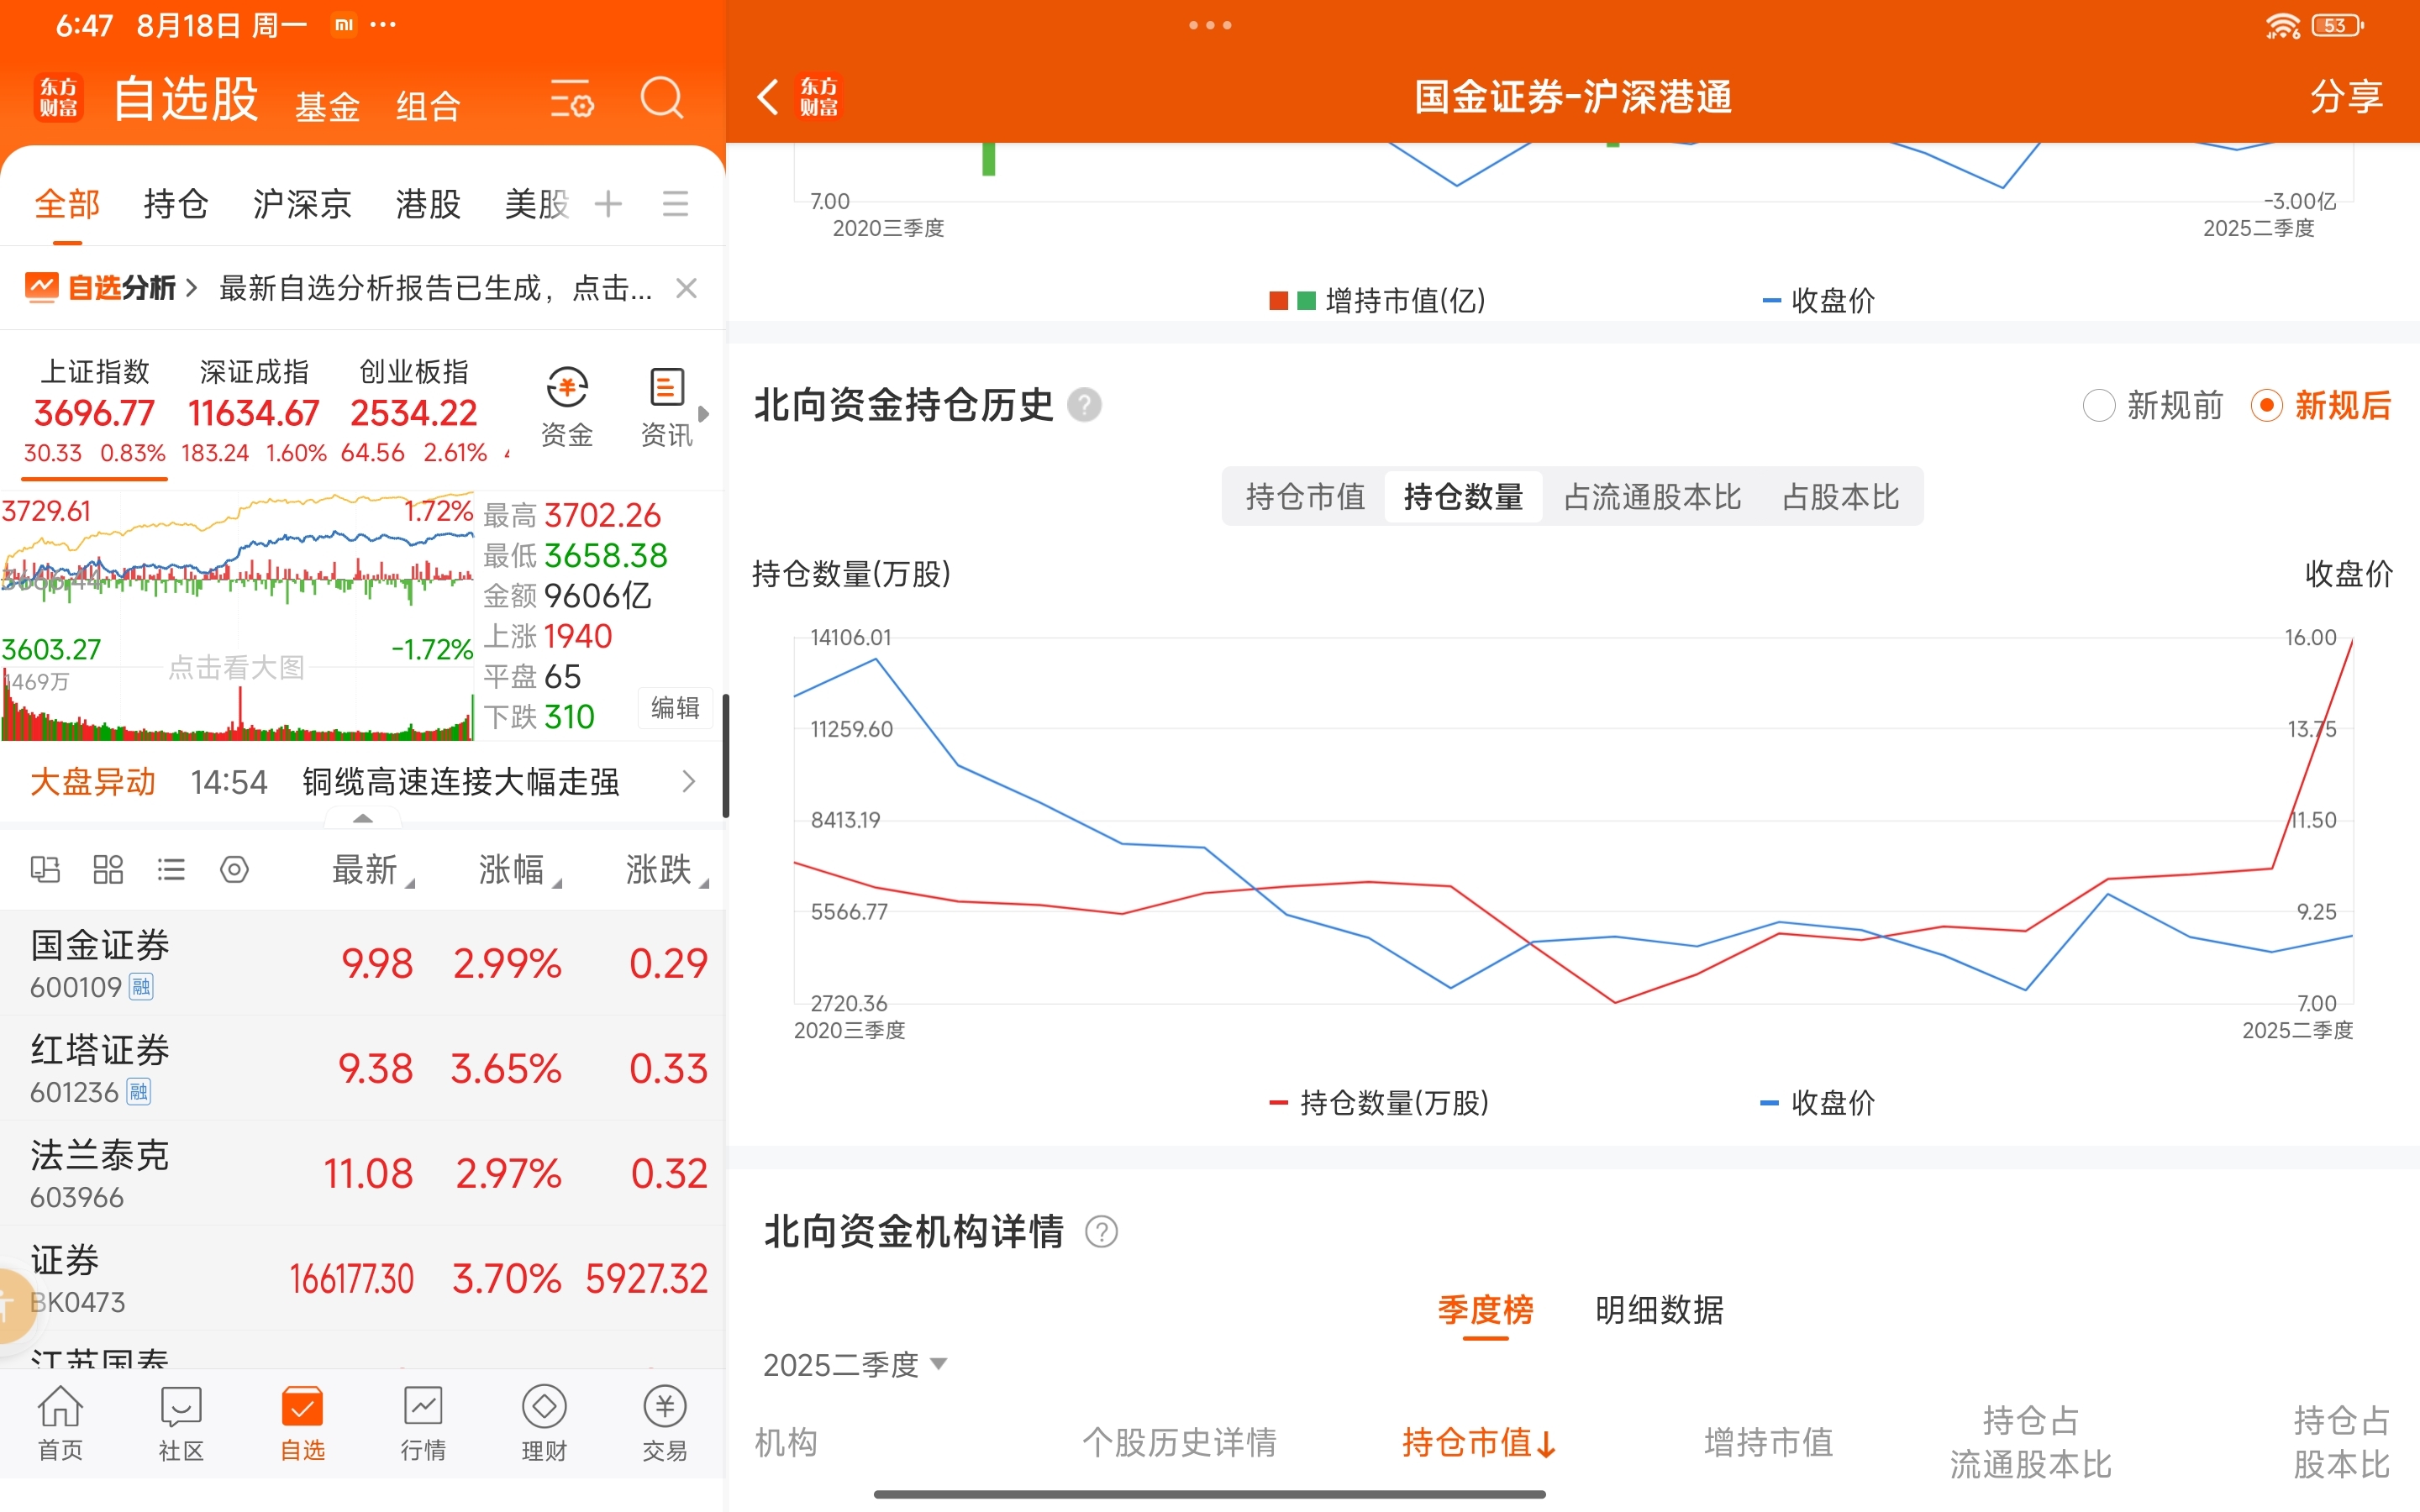Image resolution: width=2420 pixels, height=1512 pixels.
Task: Tap the vertical scrollbar handle between panels
Action: coord(726,755)
